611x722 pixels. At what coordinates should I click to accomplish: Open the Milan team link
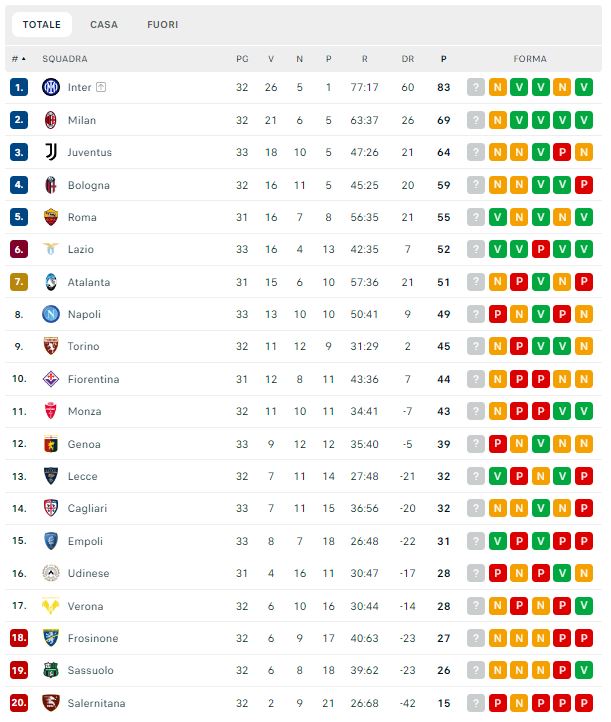[x=82, y=120]
